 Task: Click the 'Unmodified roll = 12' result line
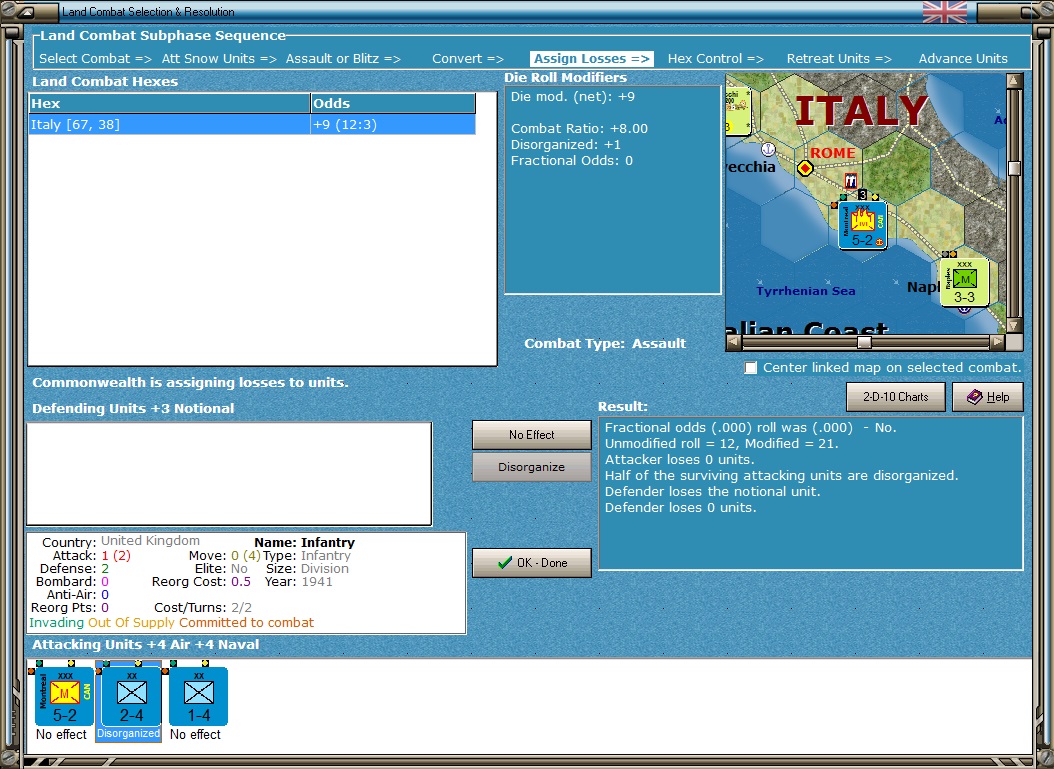(x=721, y=444)
